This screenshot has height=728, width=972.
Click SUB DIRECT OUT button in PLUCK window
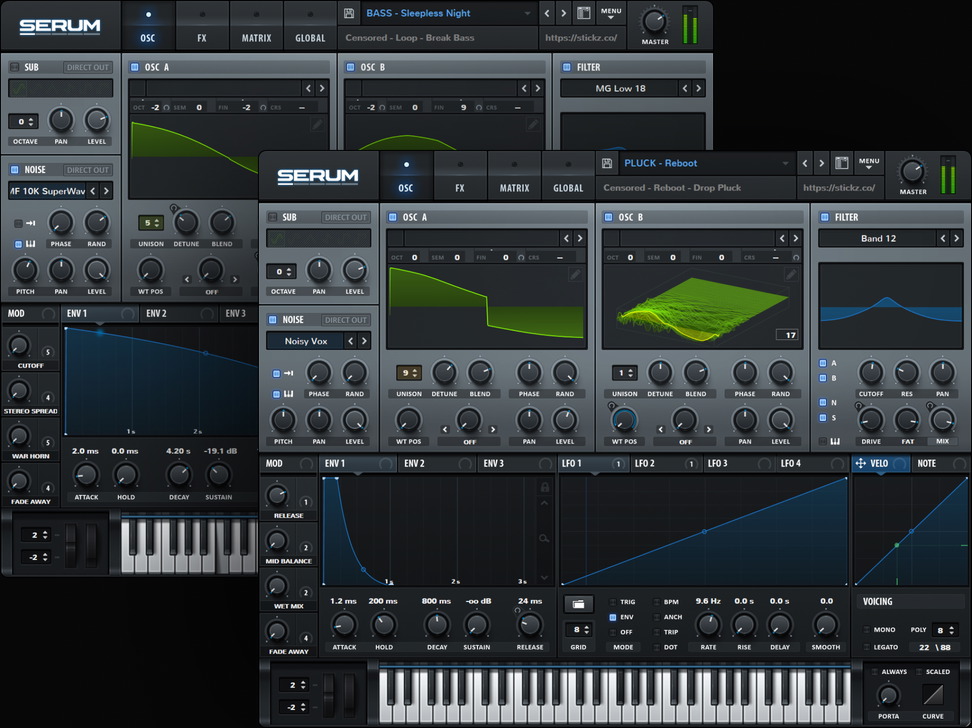345,217
